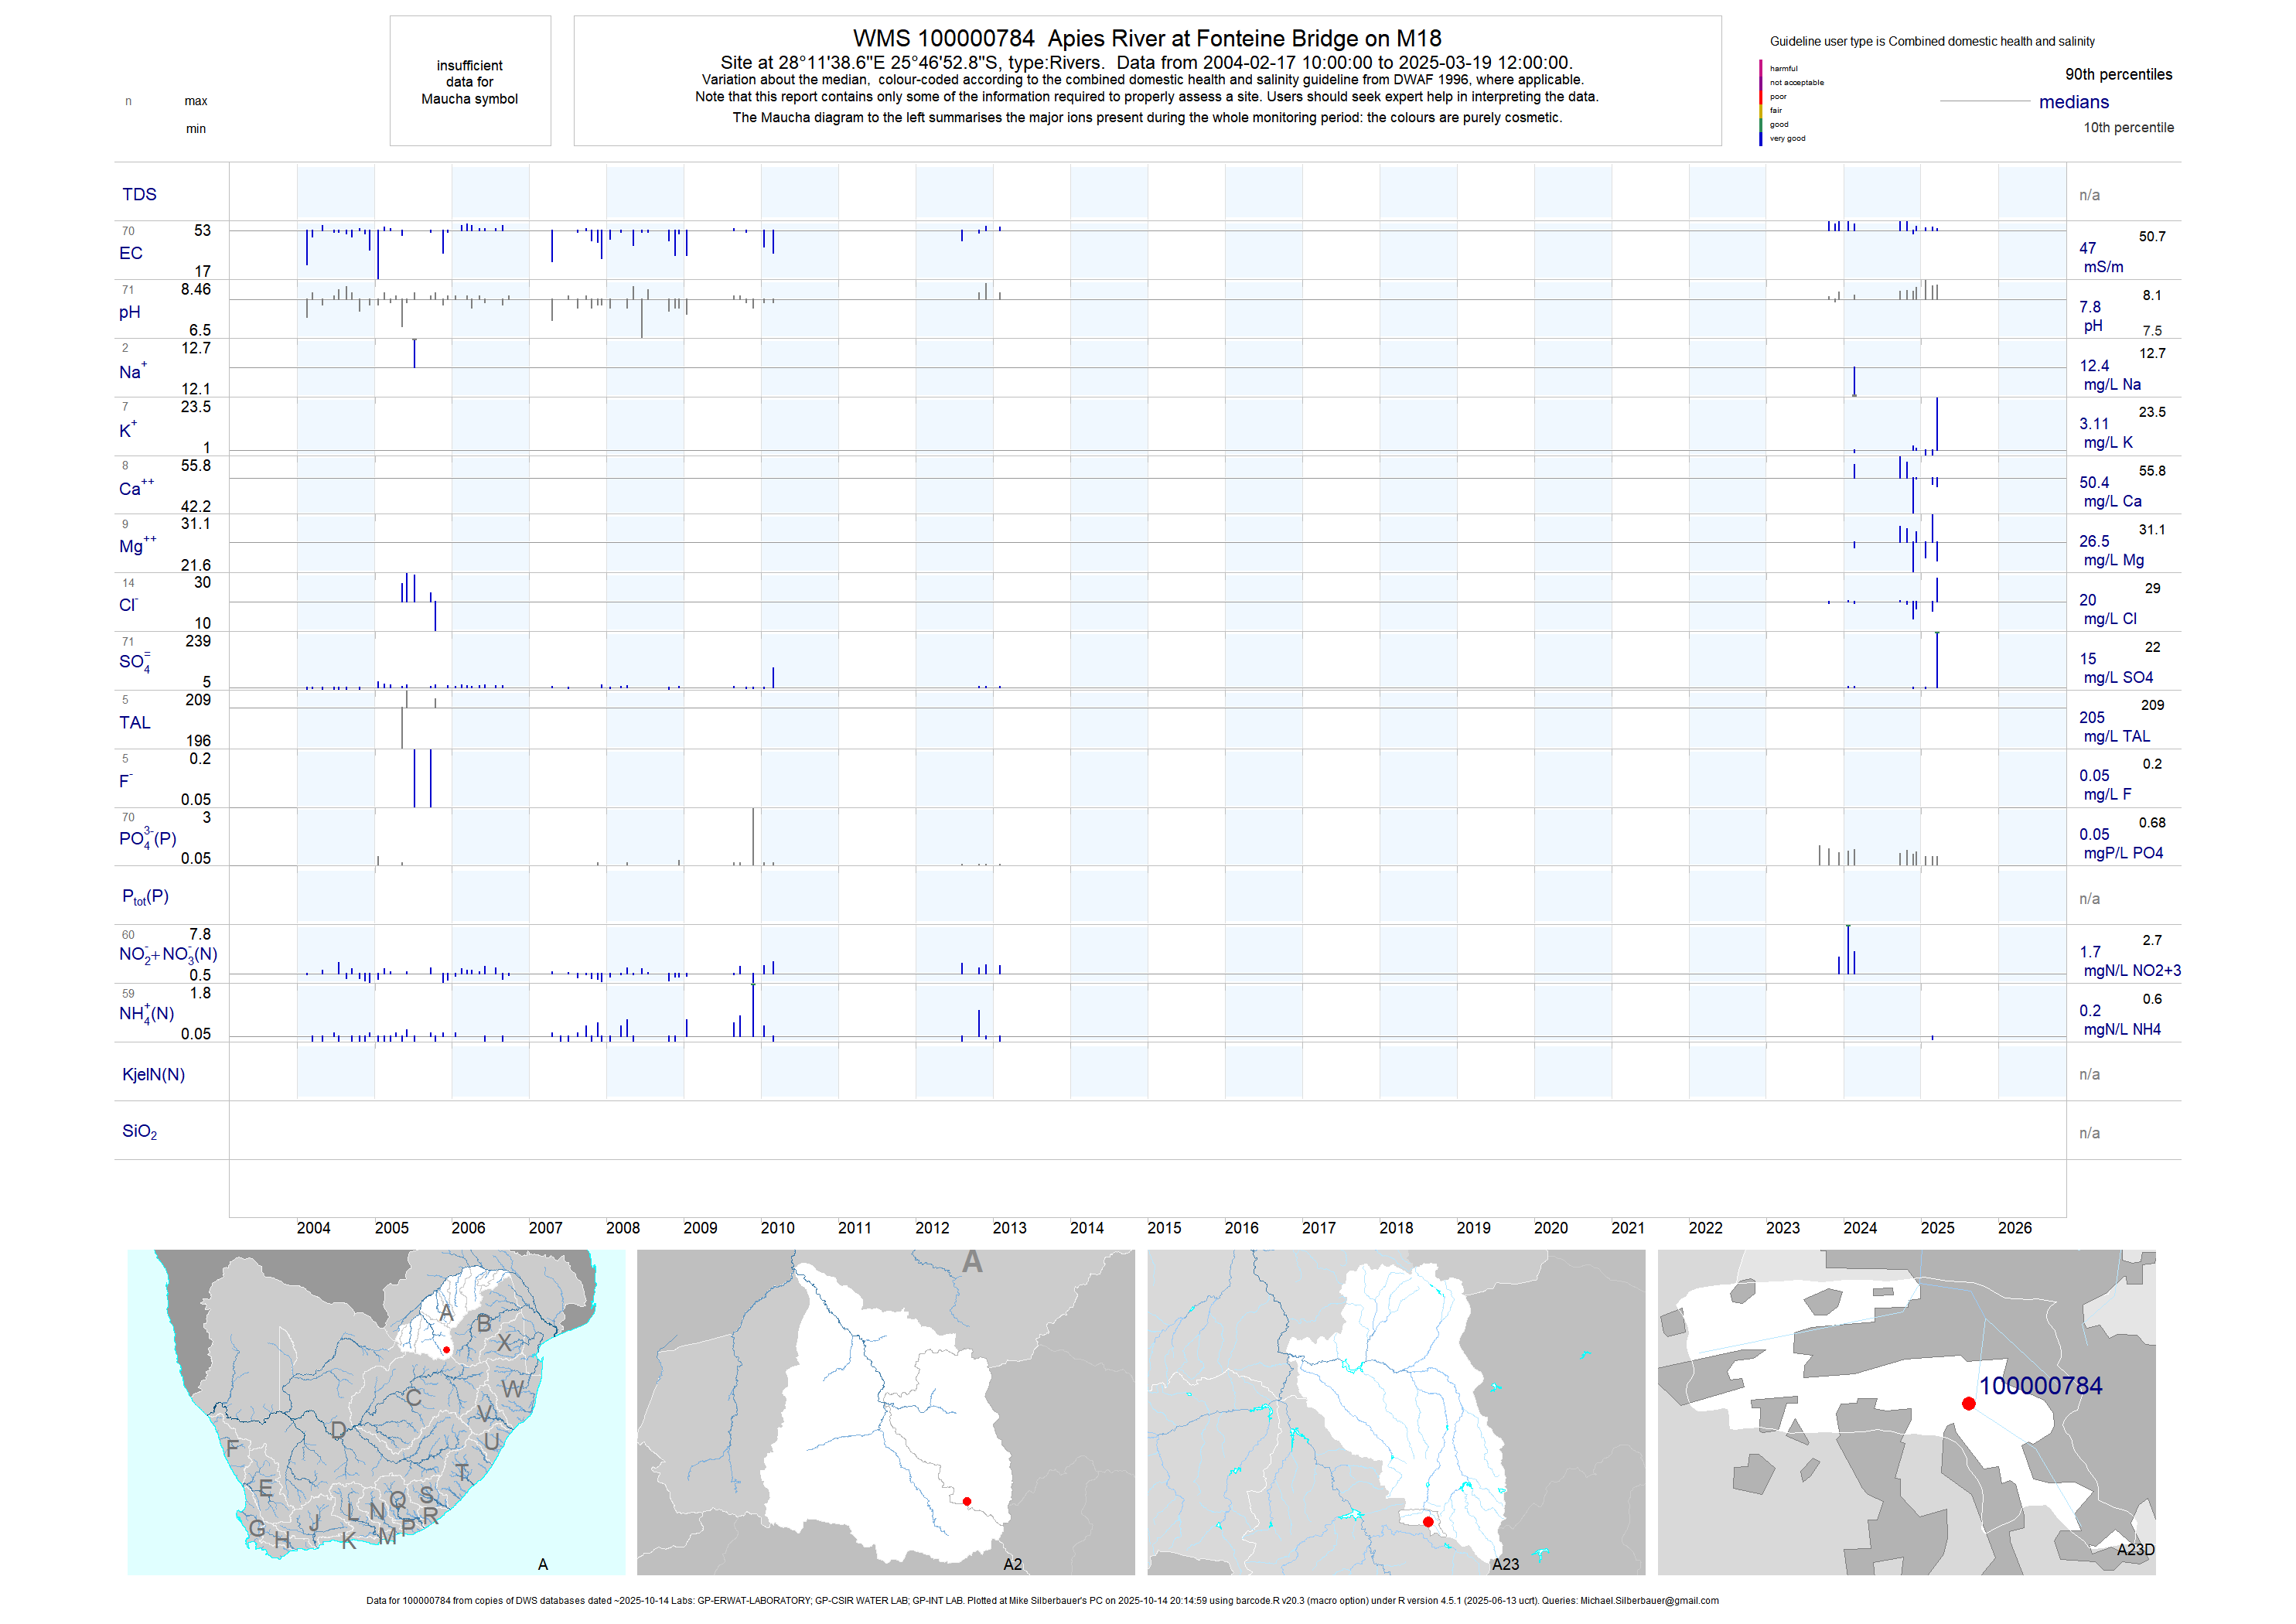This screenshot has height=1624, width=2296.
Task: Click the red site dot in A23 map
Action: [x=1428, y=1522]
